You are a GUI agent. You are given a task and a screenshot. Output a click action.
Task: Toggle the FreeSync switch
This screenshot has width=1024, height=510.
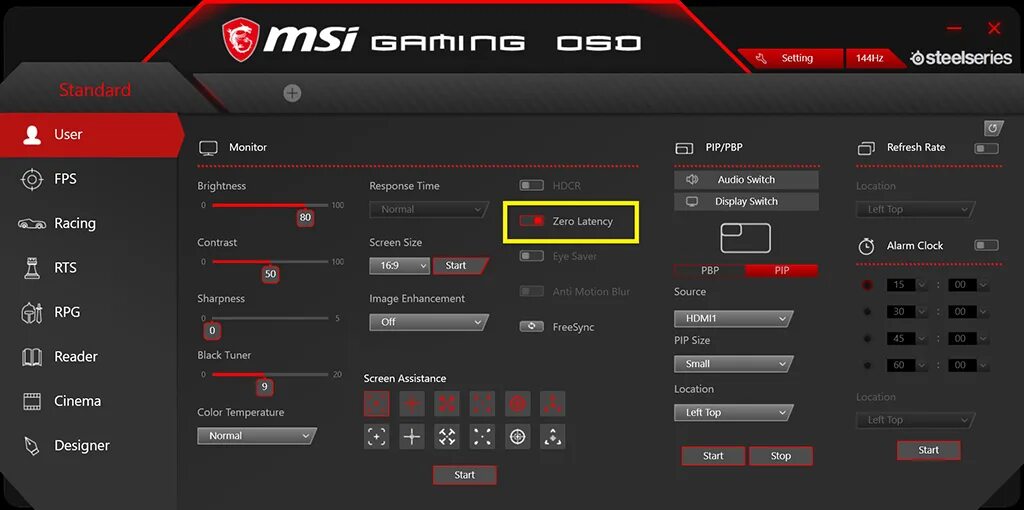532,327
